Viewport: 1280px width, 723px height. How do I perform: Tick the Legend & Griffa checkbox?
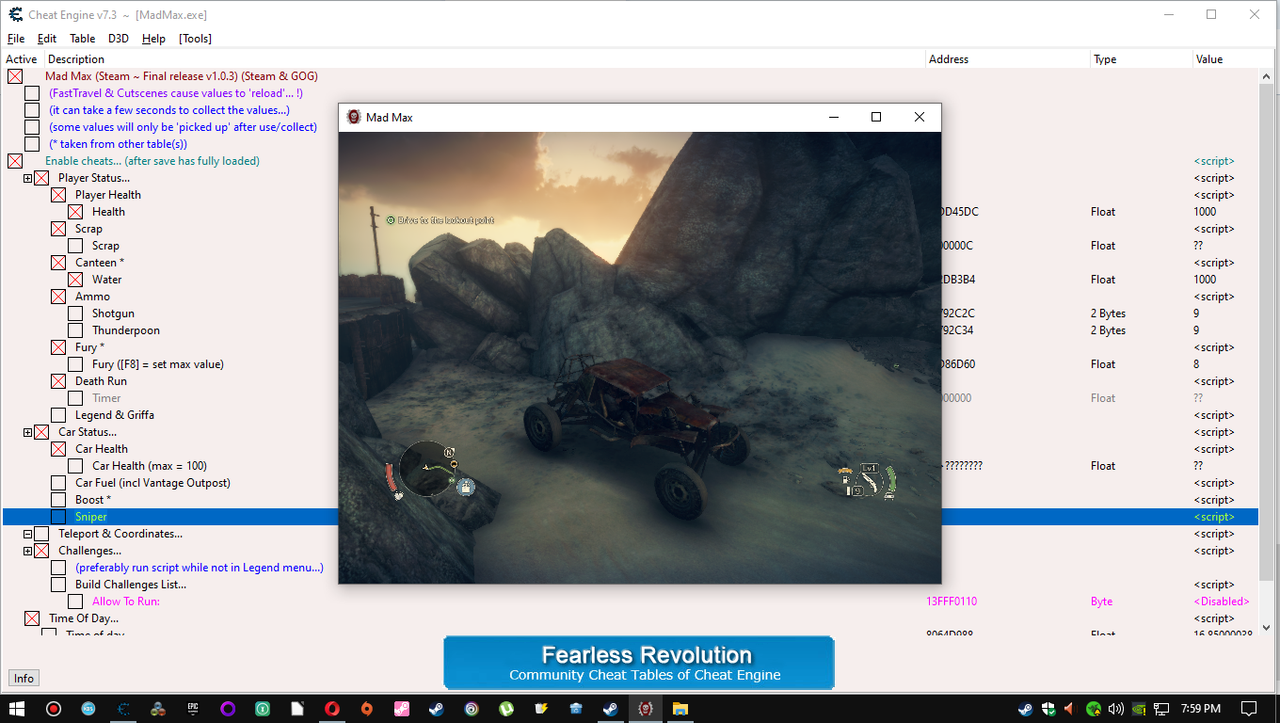(x=58, y=415)
